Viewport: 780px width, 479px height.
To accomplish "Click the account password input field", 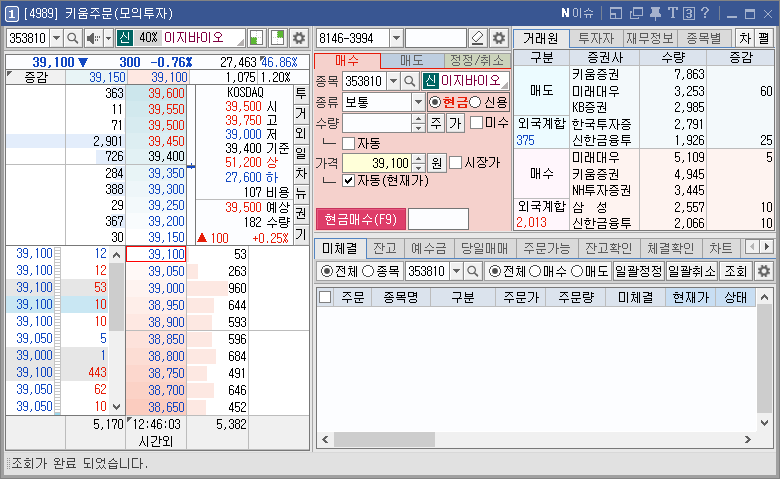I will [436, 38].
